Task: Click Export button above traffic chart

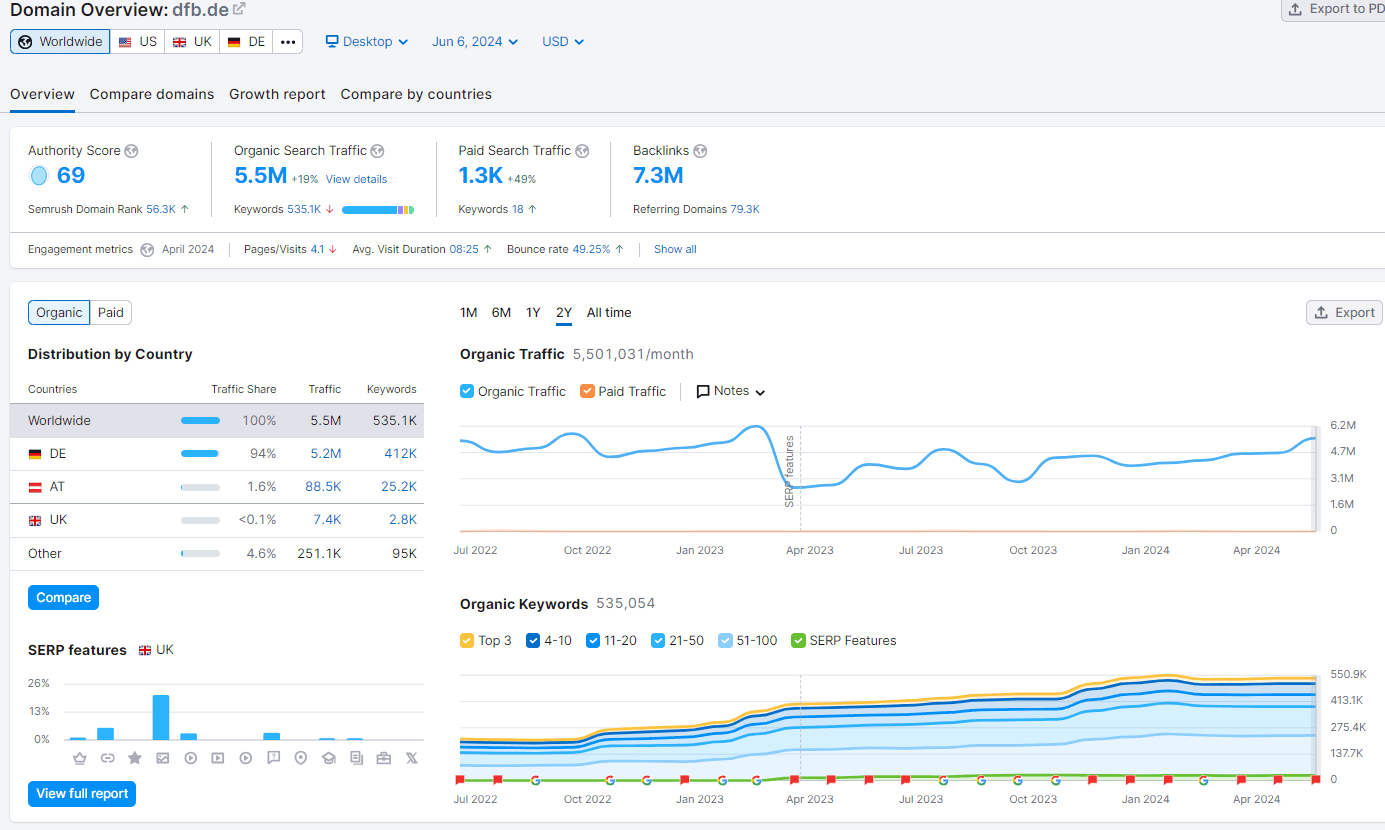Action: click(1344, 313)
